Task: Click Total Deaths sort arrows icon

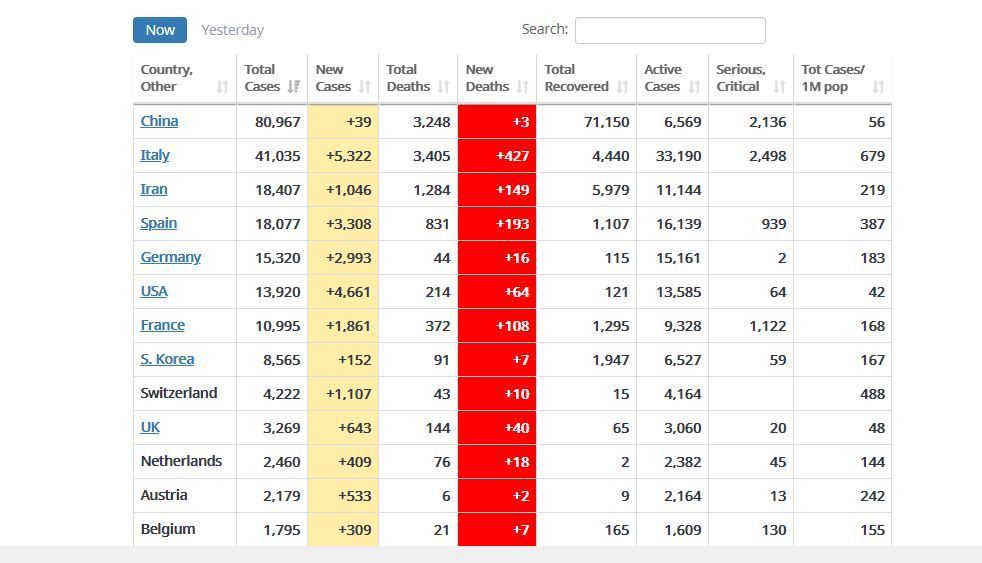Action: click(443, 87)
